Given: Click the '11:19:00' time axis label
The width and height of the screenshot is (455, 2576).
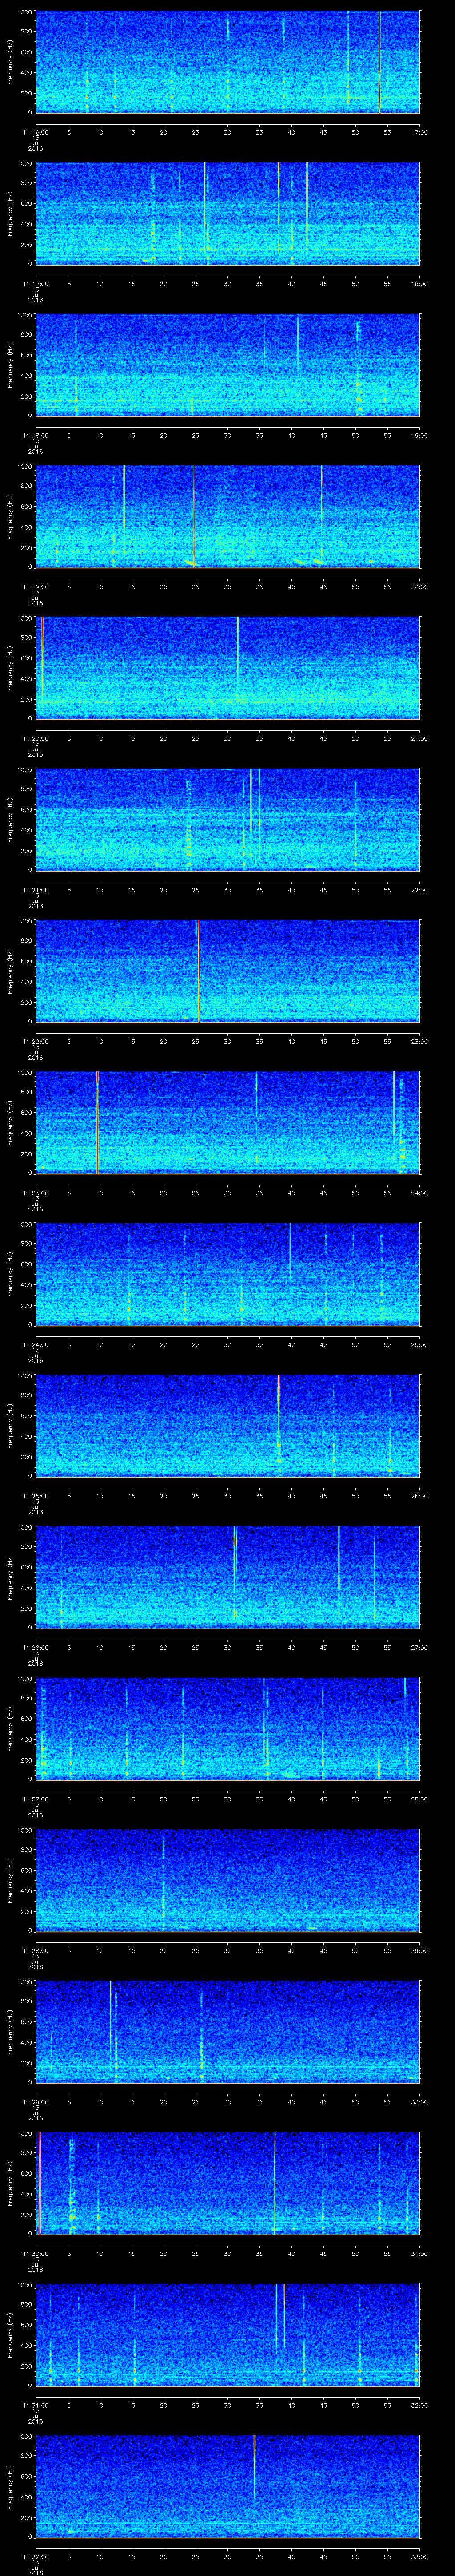Looking at the screenshot, I should click(x=36, y=587).
